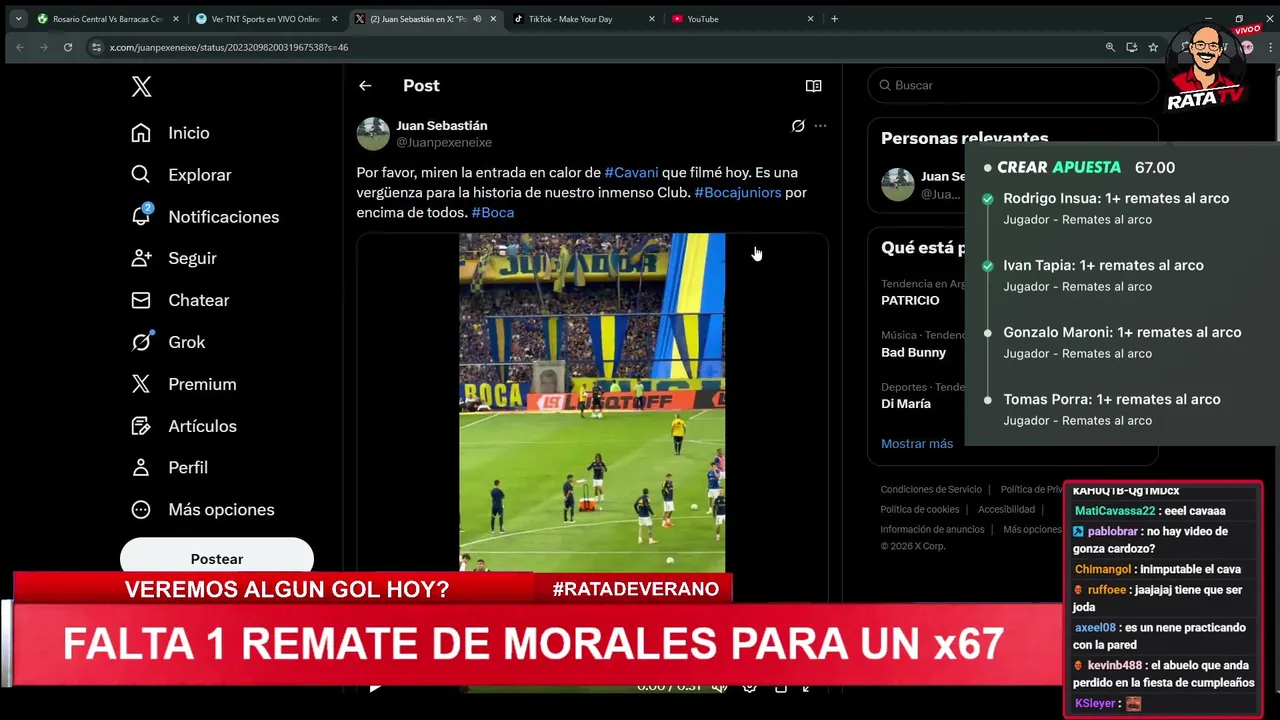Open a new browser tab
1280x720 pixels.
834,19
